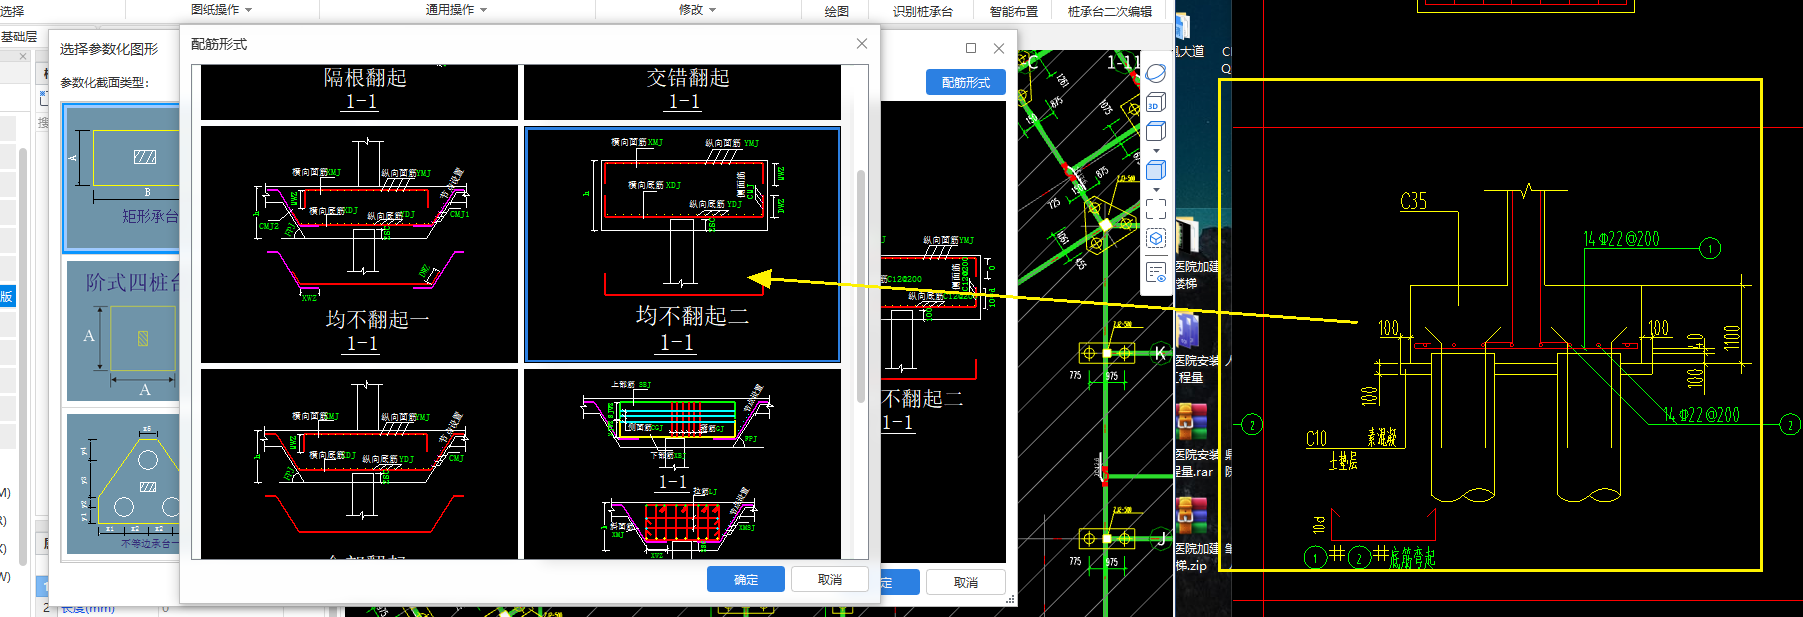
Task: Open the 通用操作 dropdown
Action: [x=456, y=10]
